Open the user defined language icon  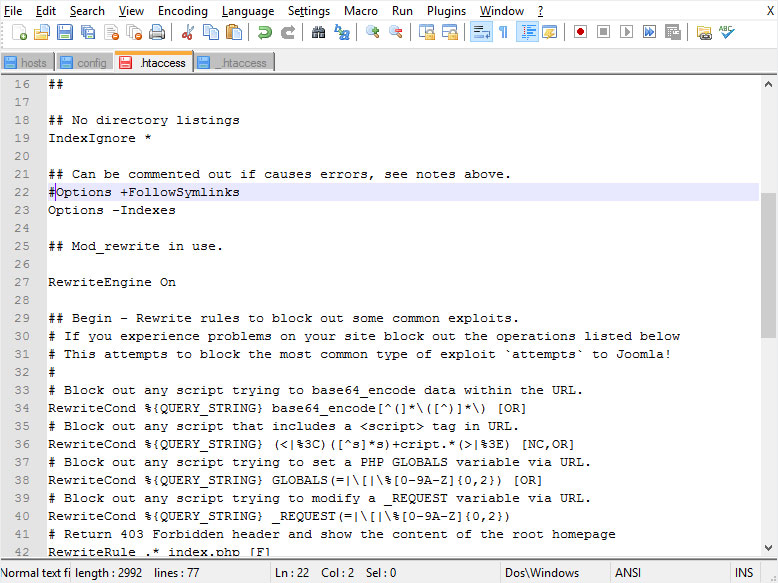(550, 32)
